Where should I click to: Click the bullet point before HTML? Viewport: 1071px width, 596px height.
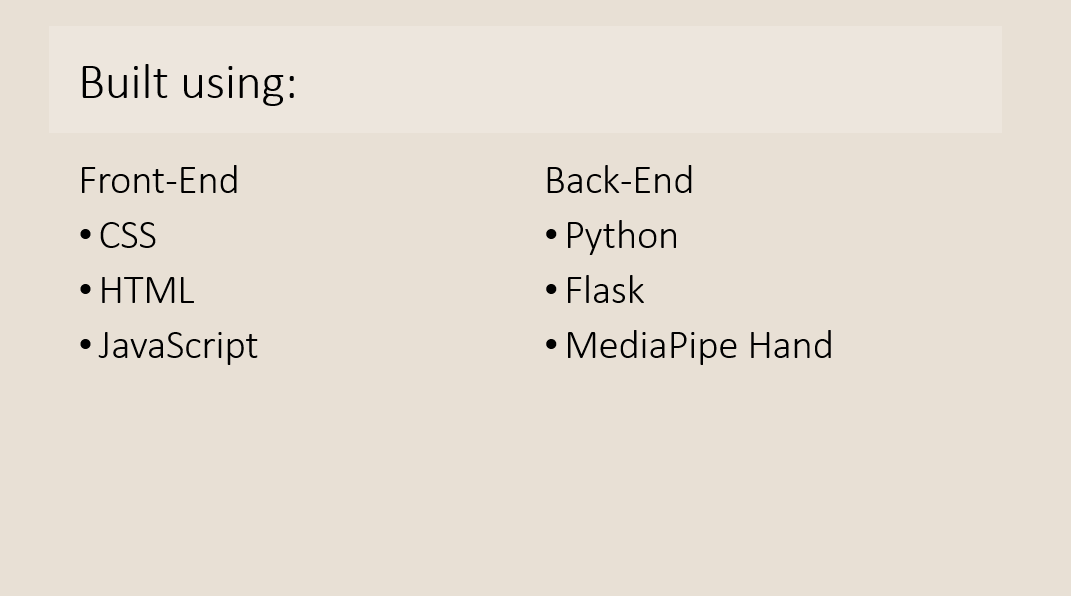(85, 290)
